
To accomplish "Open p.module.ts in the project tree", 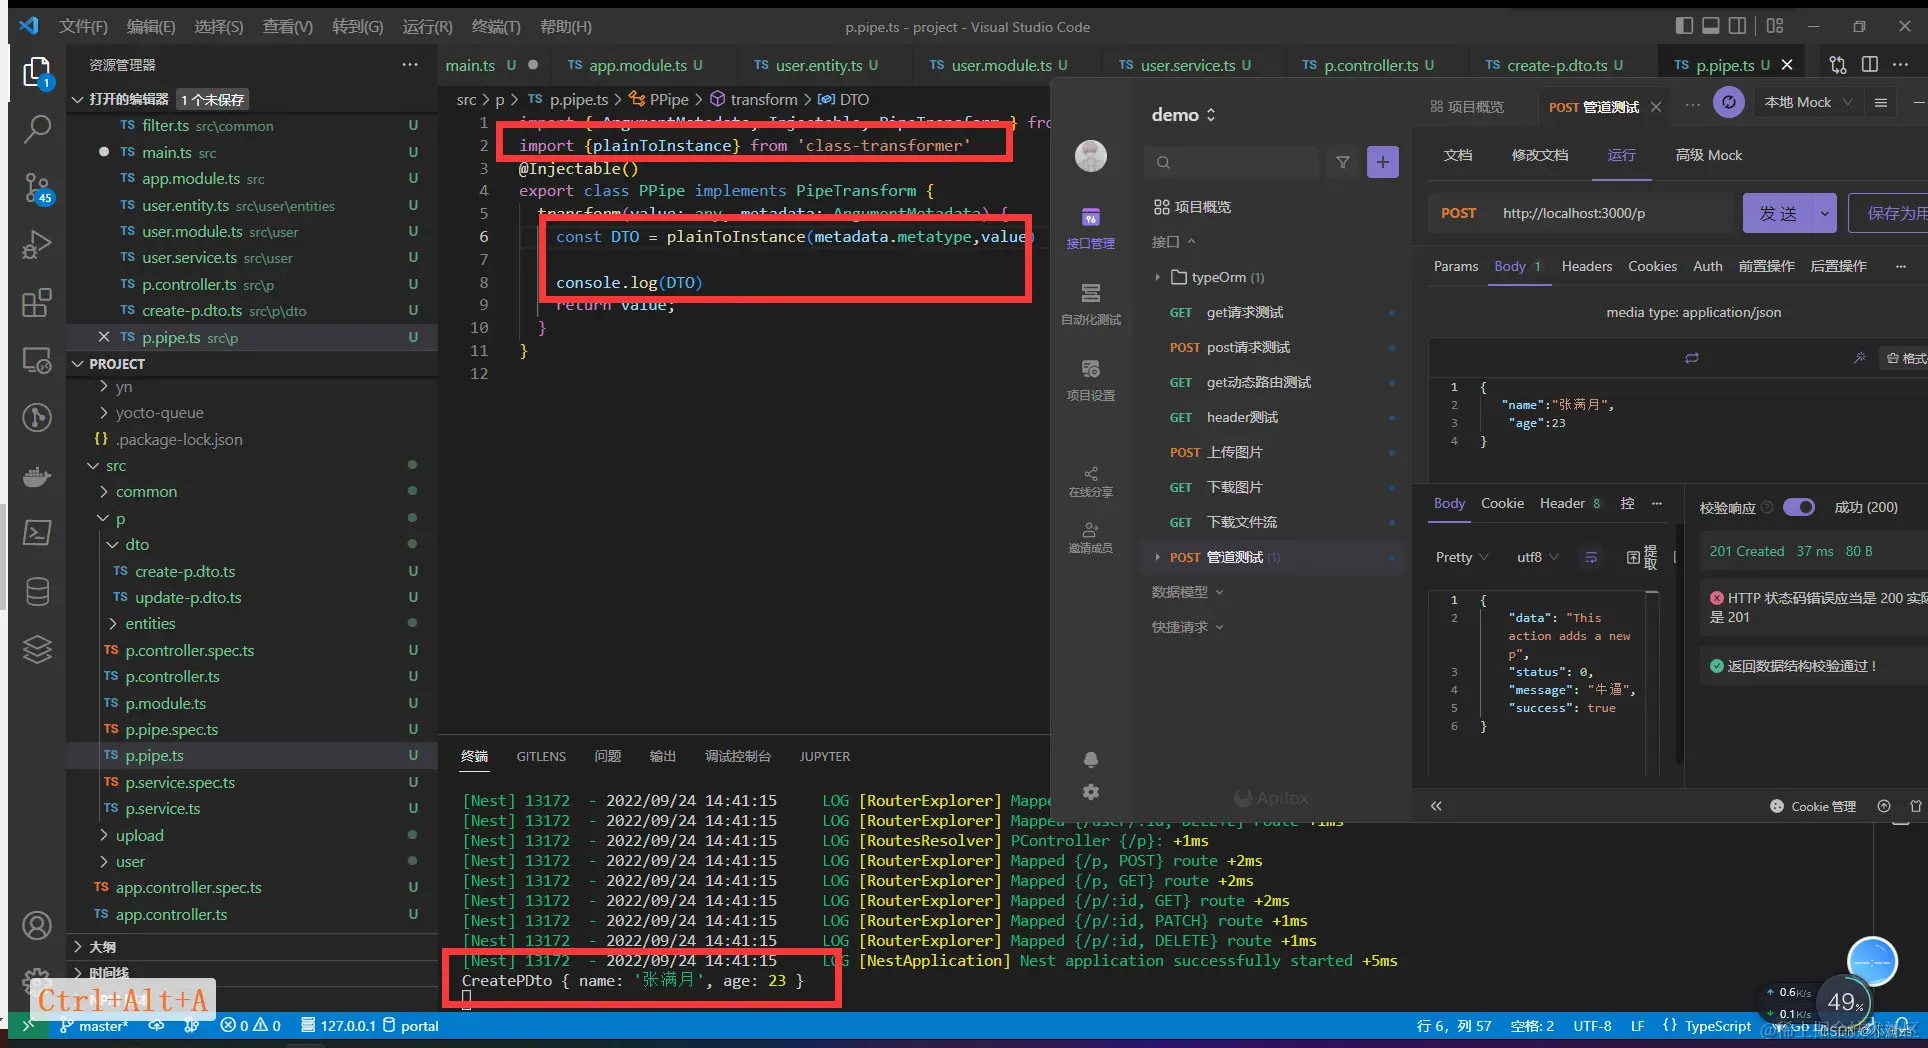I will click(x=165, y=703).
